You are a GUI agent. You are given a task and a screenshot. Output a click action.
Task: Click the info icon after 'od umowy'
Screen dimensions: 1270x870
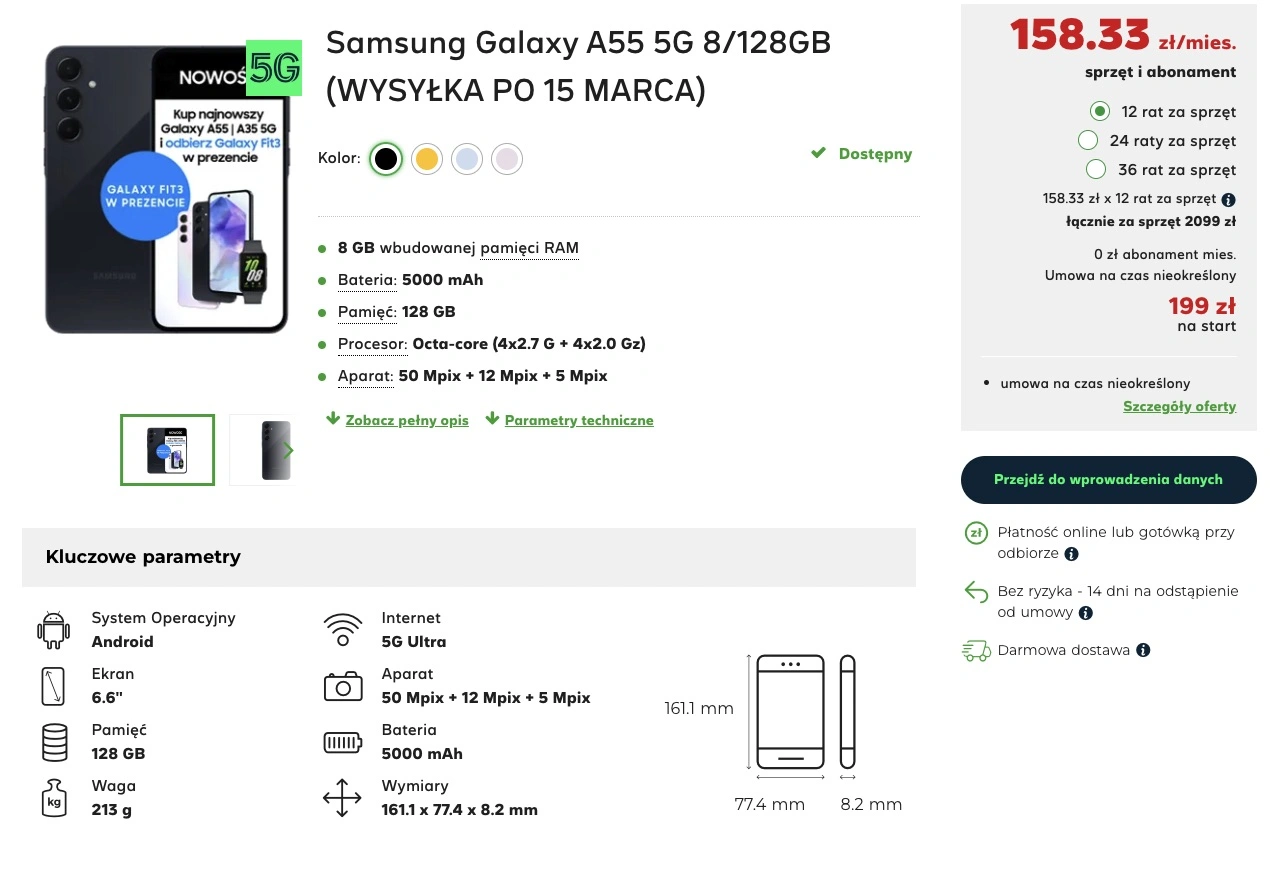[1086, 613]
